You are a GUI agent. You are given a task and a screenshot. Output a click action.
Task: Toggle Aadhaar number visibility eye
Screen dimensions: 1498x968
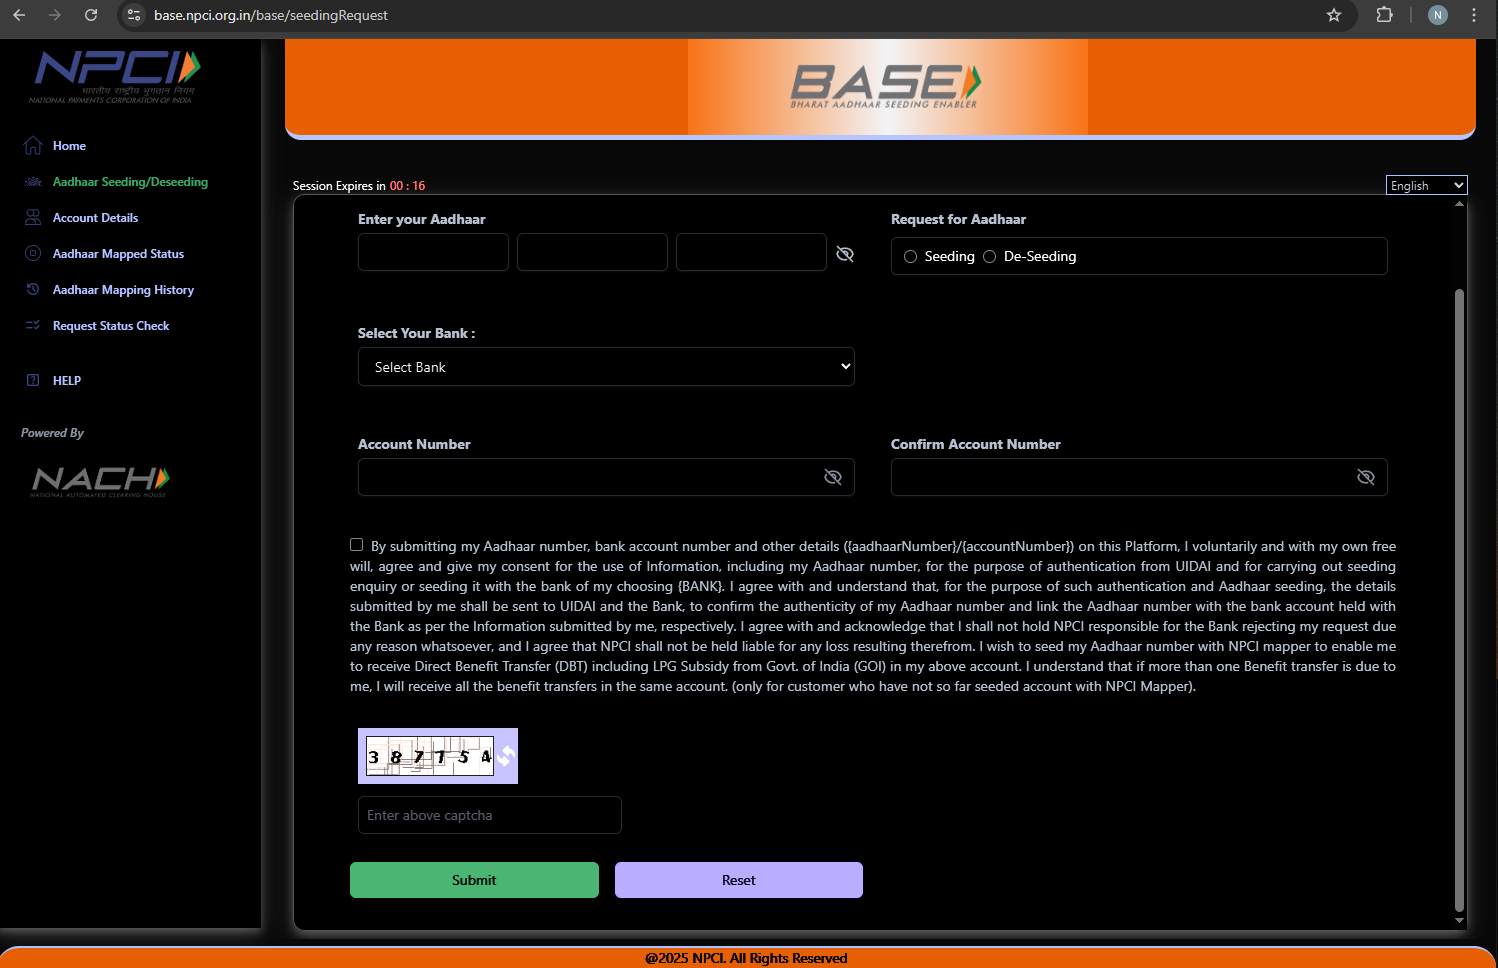[845, 254]
